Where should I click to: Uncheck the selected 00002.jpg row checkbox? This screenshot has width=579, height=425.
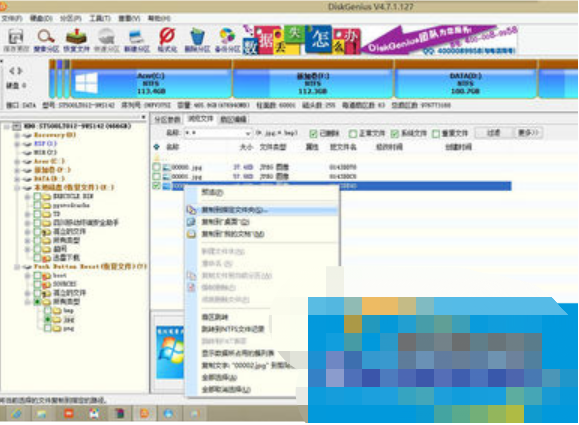point(157,186)
